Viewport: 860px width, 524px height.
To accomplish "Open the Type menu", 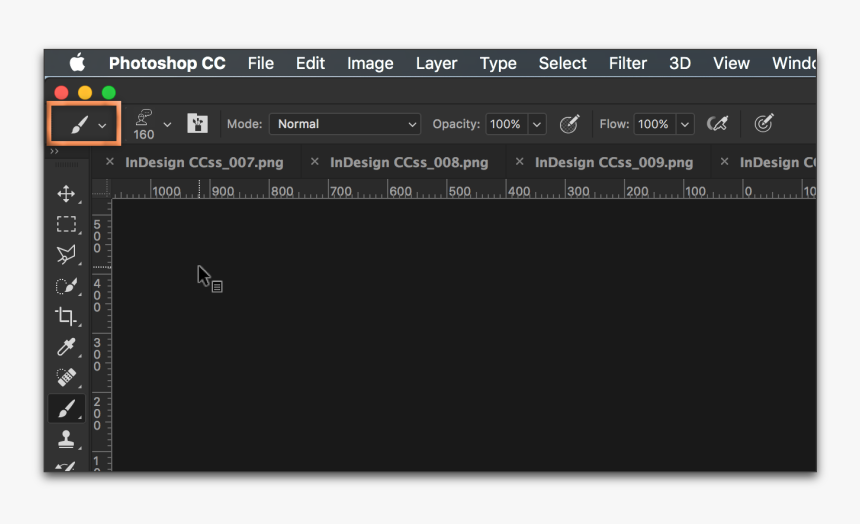I will tap(498, 64).
